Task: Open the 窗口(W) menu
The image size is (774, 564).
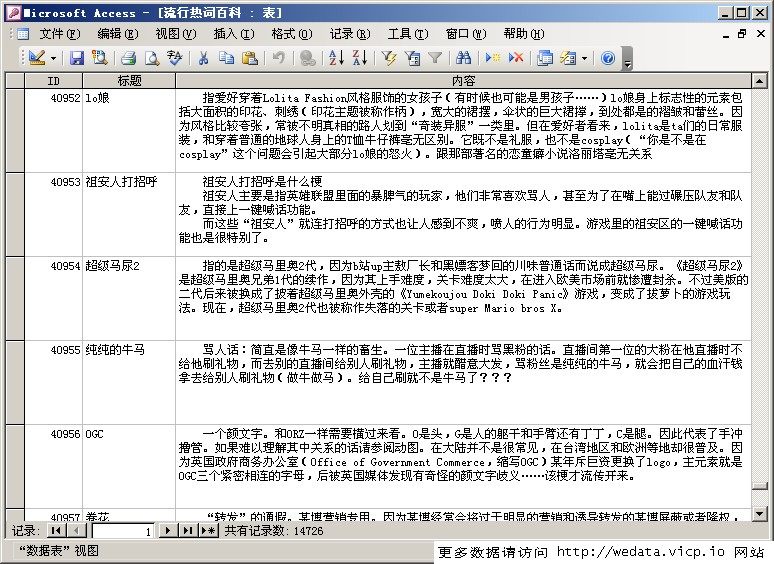Action: (466, 34)
